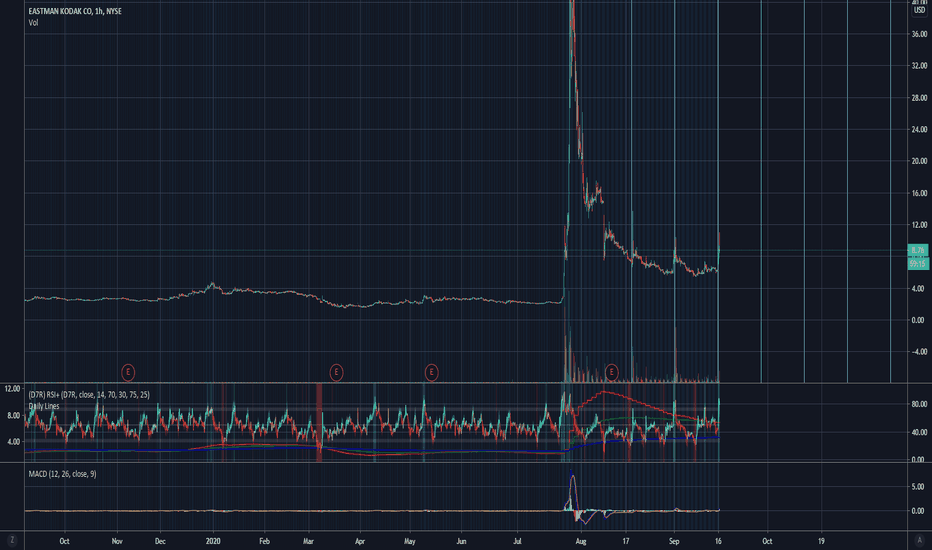Click the 12.00 label on the right price axis

(919, 225)
